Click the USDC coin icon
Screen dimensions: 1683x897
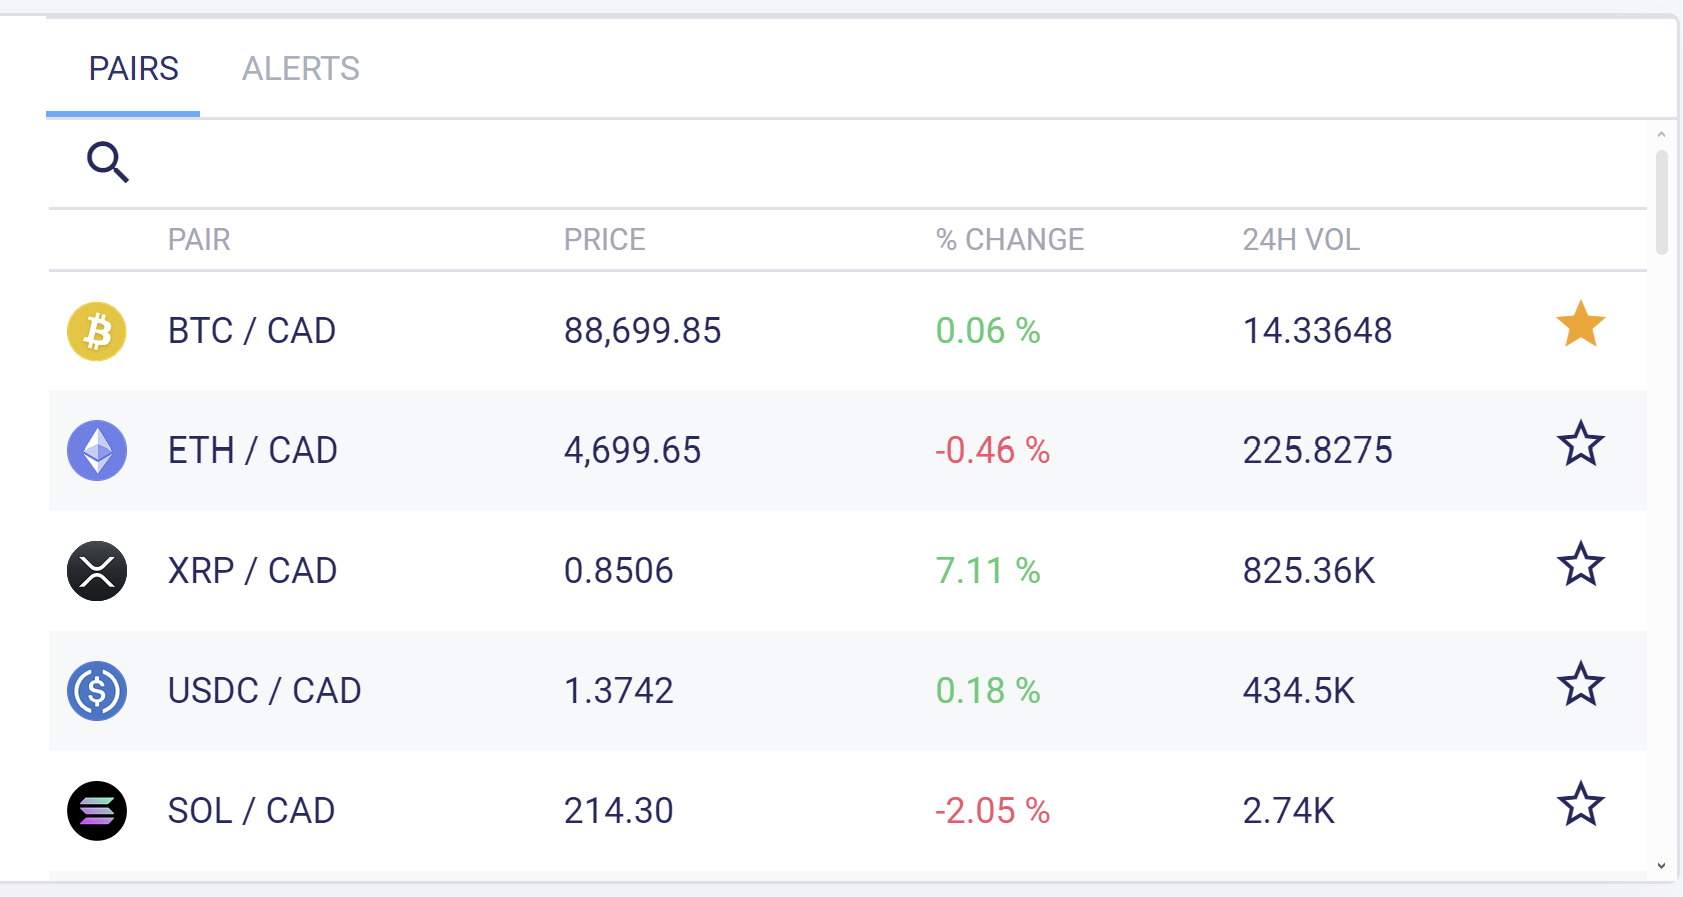97,691
